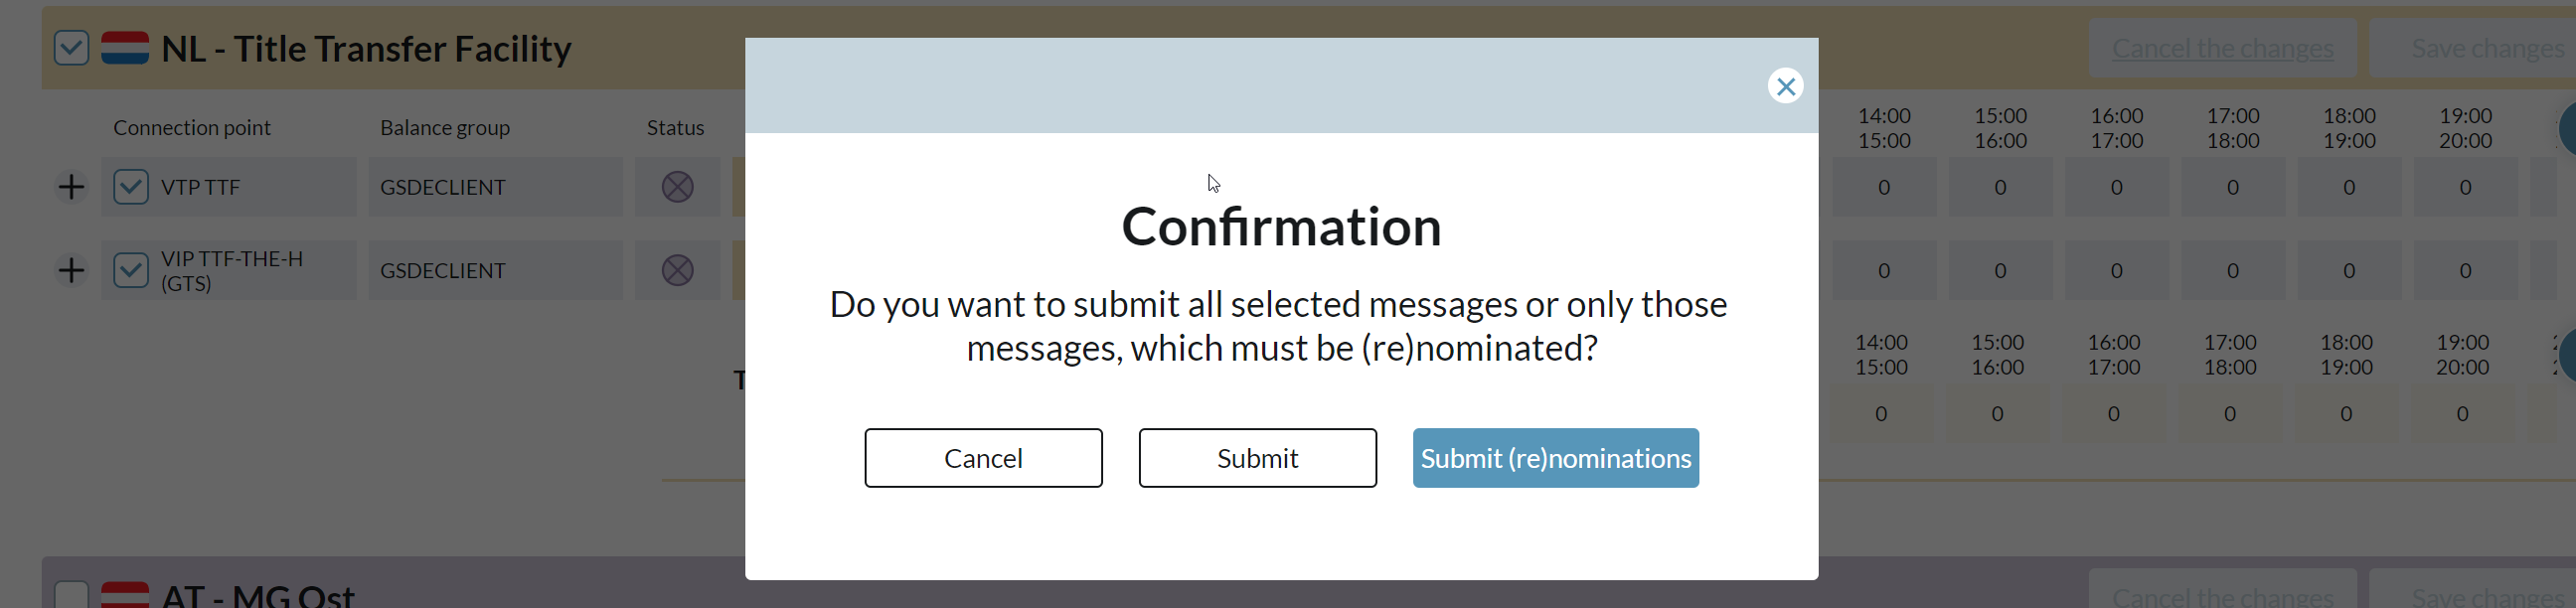The width and height of the screenshot is (2576, 608).
Task: Click the plus icon next to VTP TTF
Action: pyautogui.click(x=70, y=186)
